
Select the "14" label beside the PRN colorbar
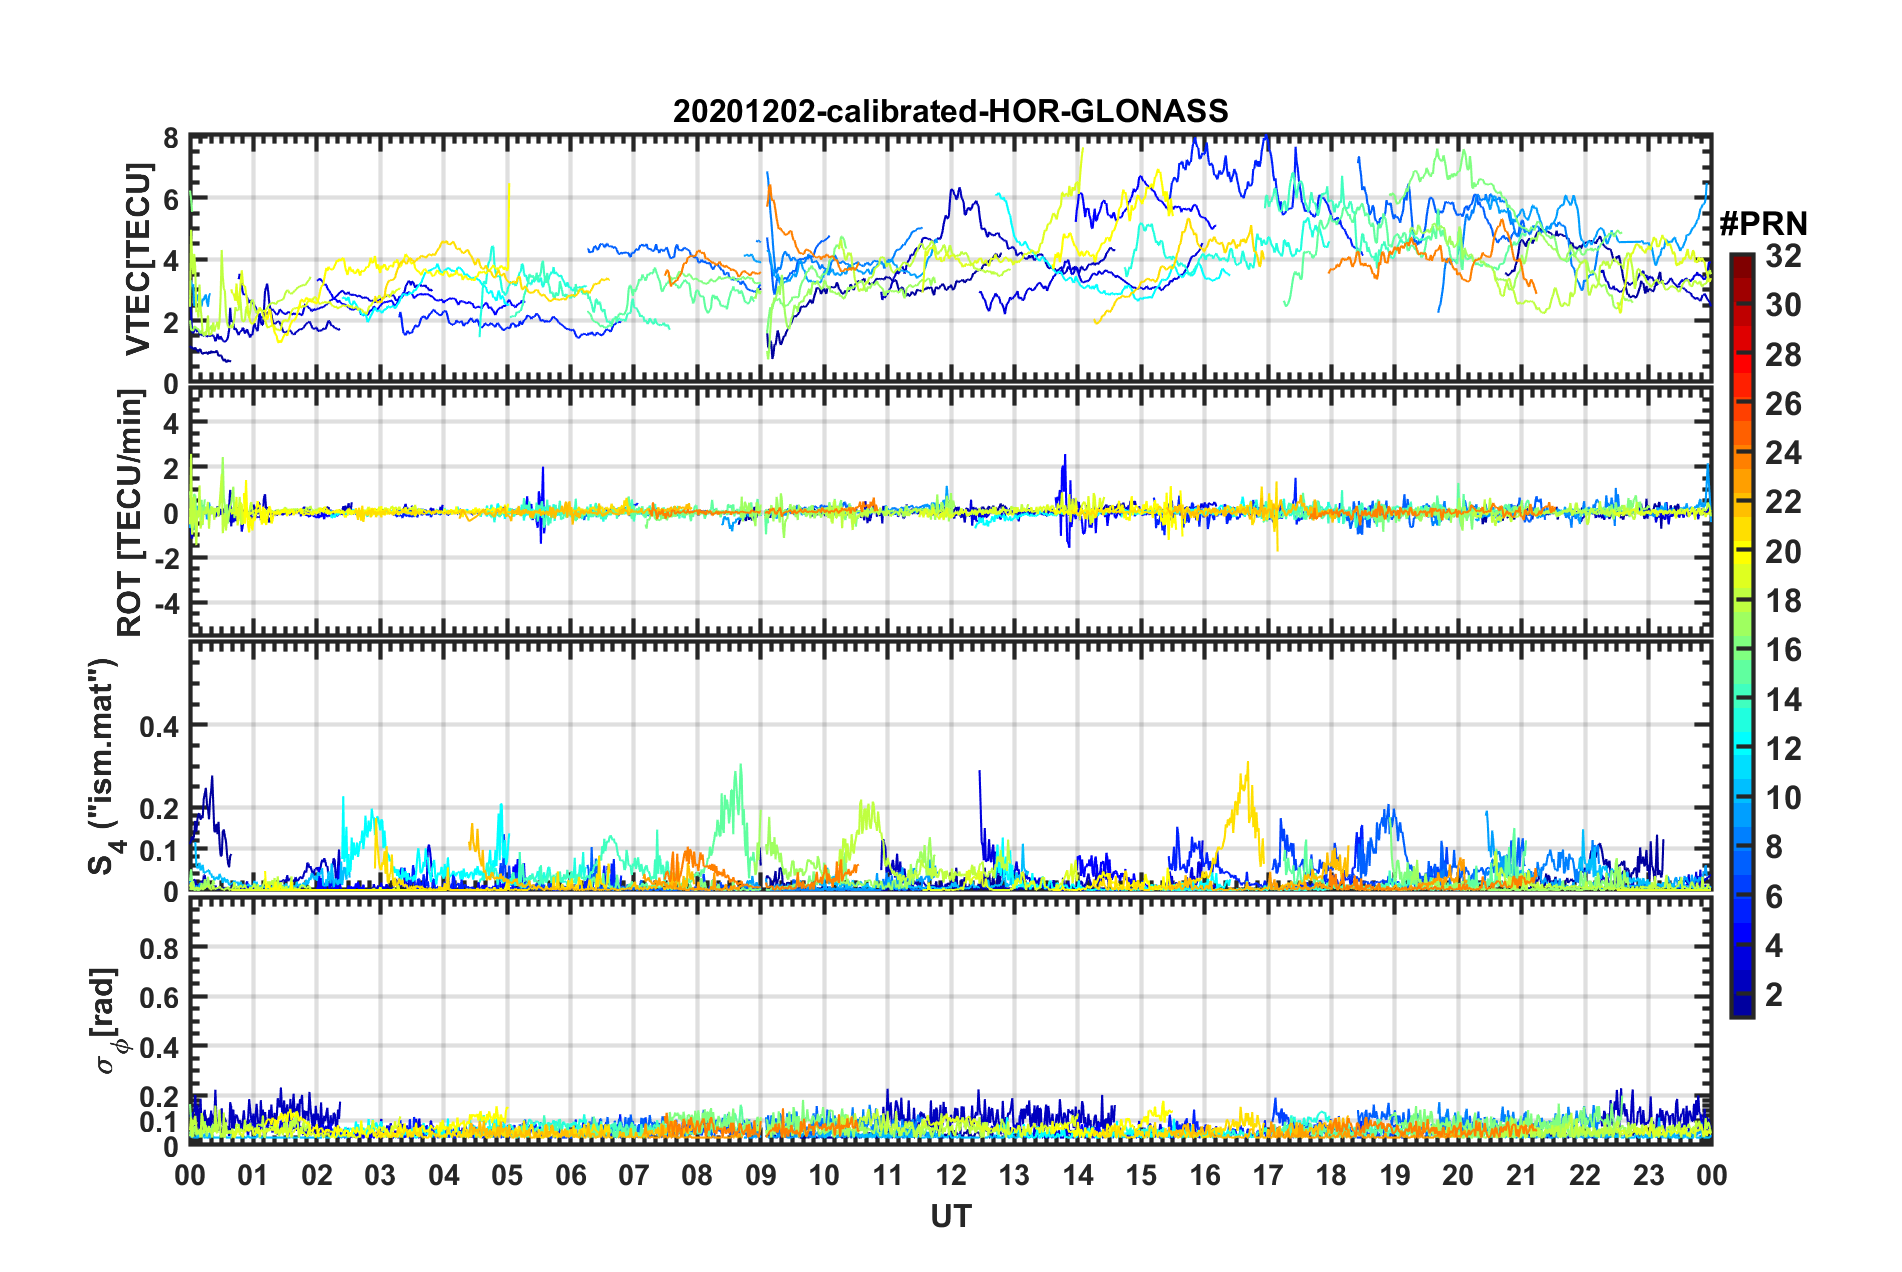1783,700
